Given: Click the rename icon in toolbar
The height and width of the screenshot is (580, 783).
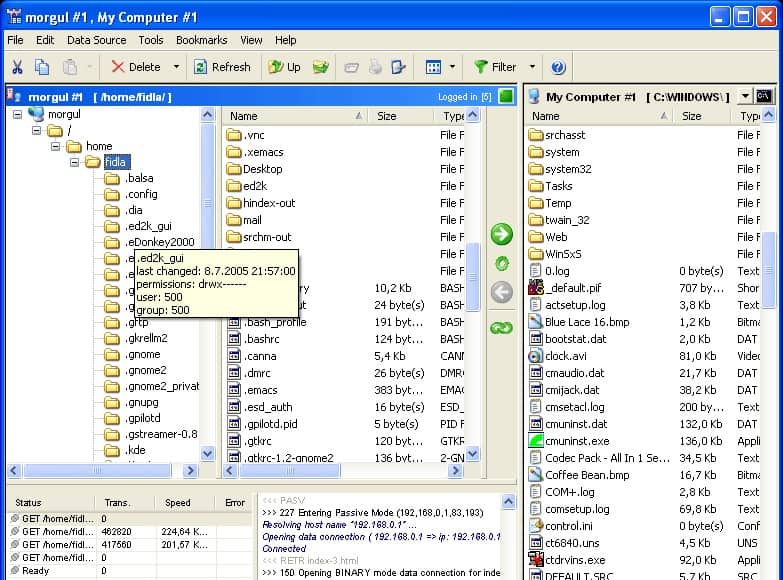Looking at the screenshot, I should [x=352, y=67].
